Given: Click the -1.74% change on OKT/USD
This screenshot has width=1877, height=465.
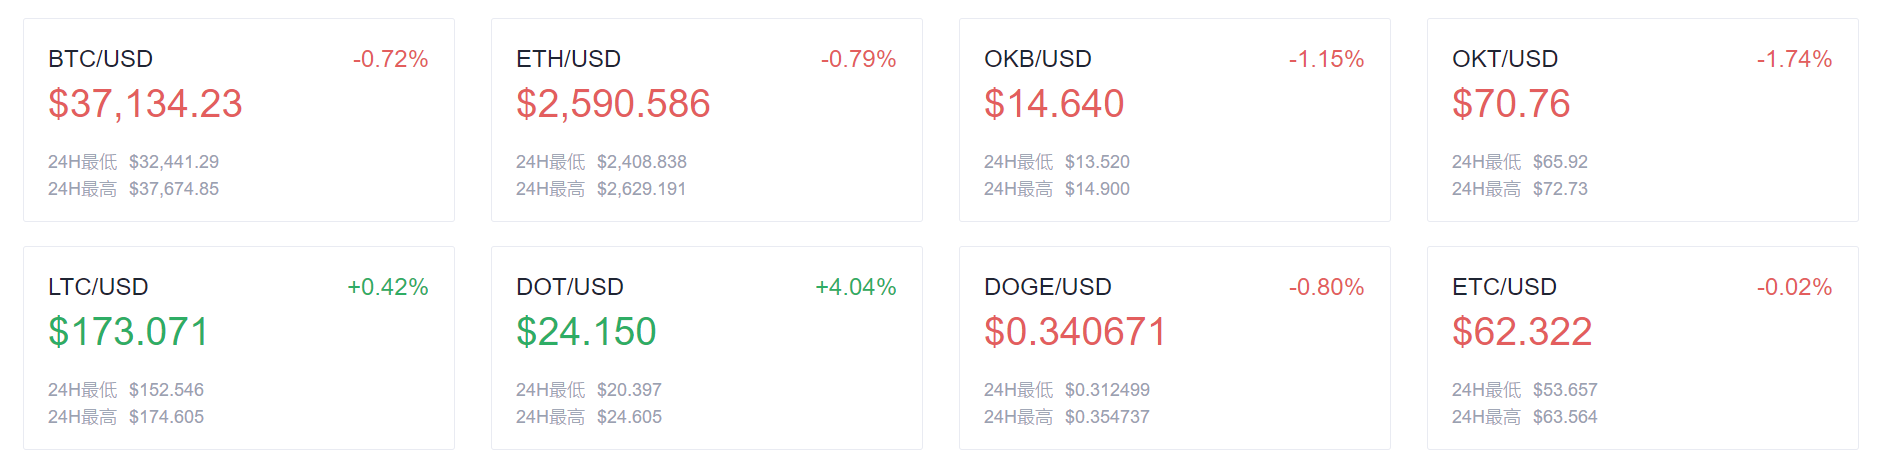Looking at the screenshot, I should coord(1795,59).
